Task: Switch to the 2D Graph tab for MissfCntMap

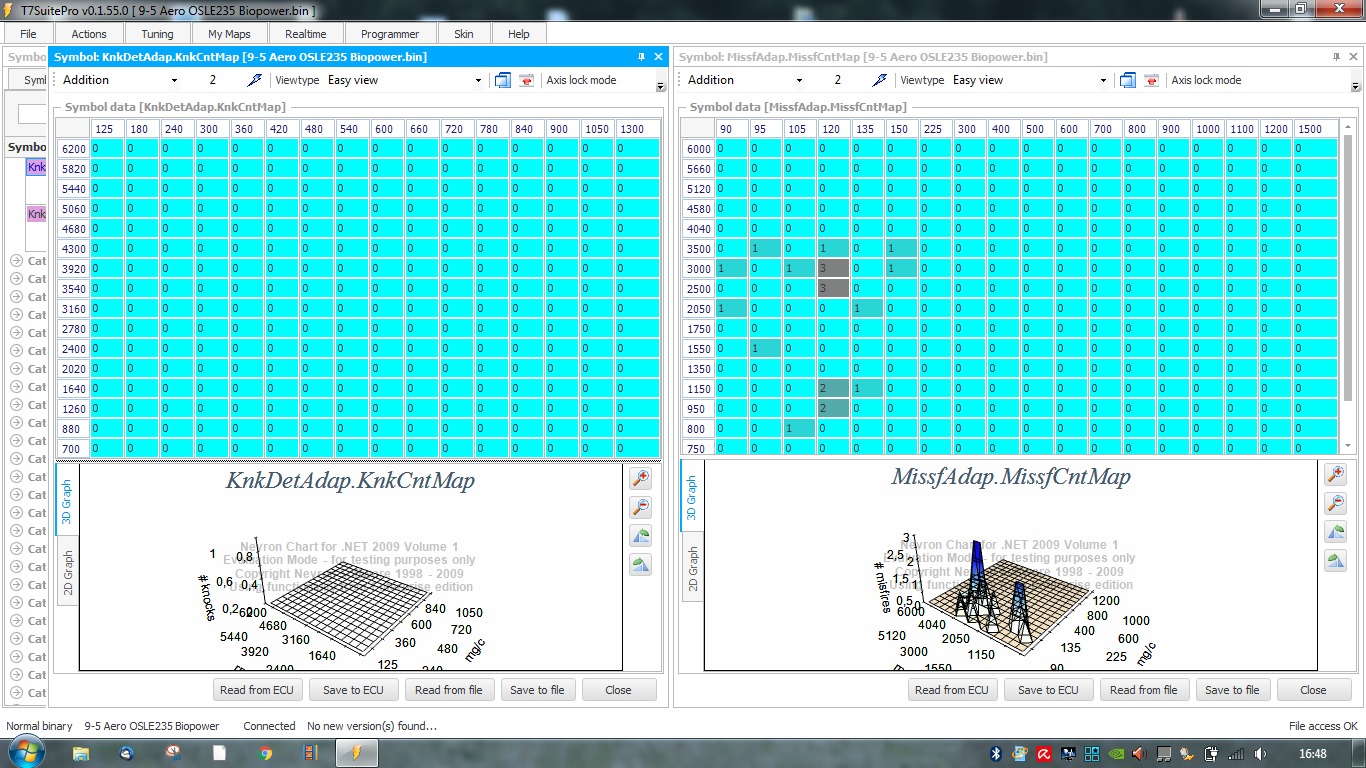Action: click(x=692, y=568)
